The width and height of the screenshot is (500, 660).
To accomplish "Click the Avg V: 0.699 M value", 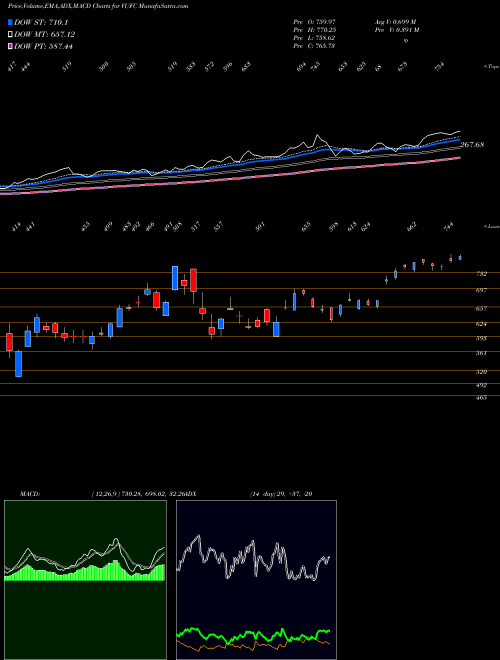I will [x=395, y=22].
